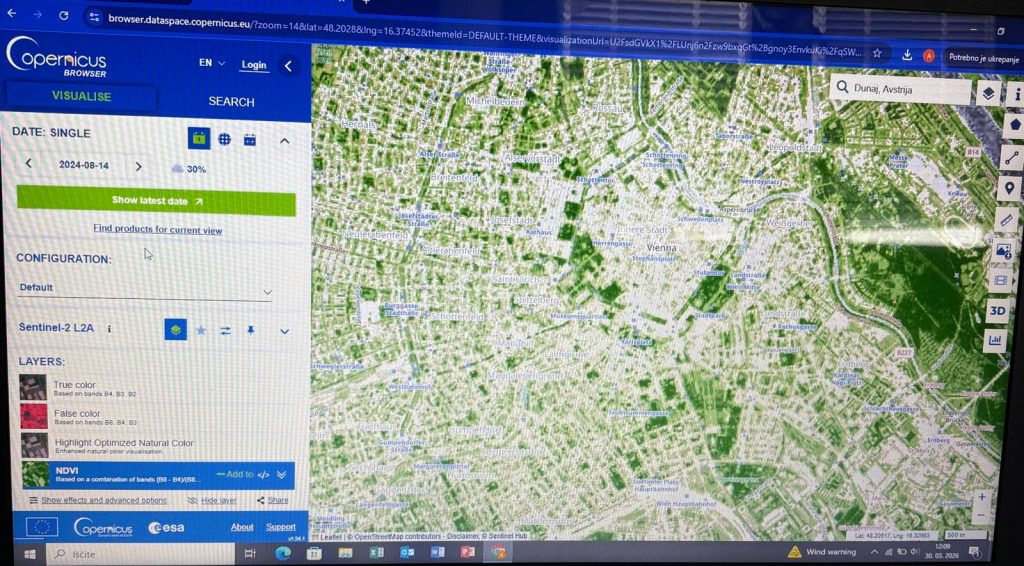Select the VISUALISE tab
Screen dimensions: 1024x566
(x=81, y=97)
